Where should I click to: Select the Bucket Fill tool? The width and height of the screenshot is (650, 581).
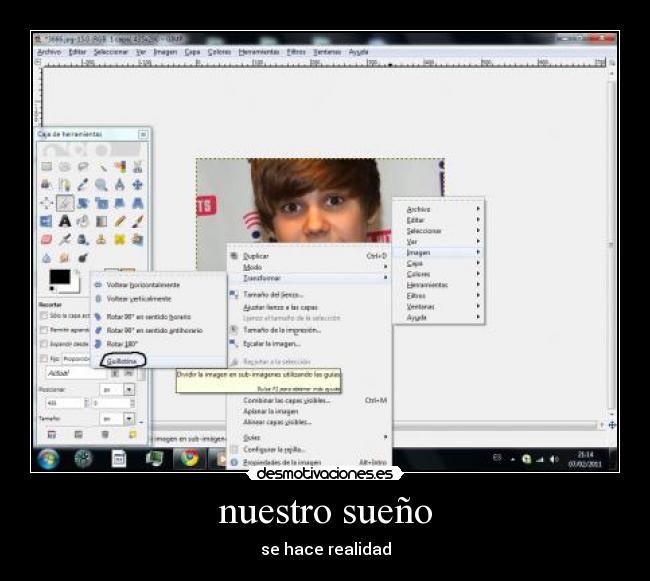pyautogui.click(x=83, y=221)
